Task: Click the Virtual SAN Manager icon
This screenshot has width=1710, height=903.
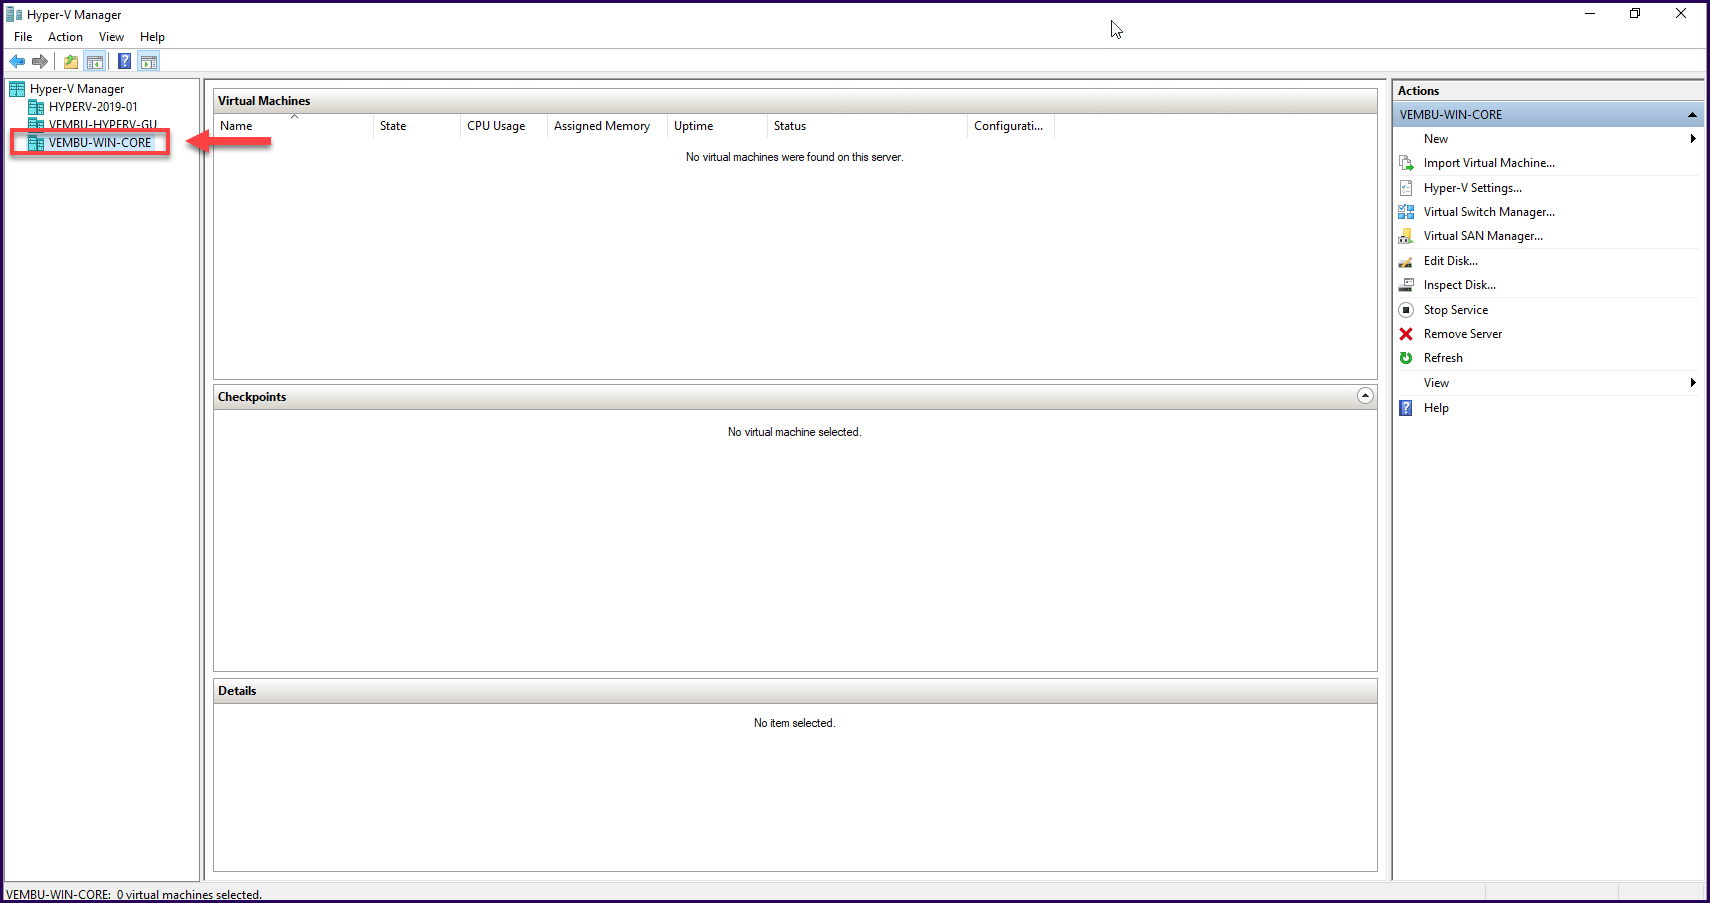Action: tap(1406, 236)
